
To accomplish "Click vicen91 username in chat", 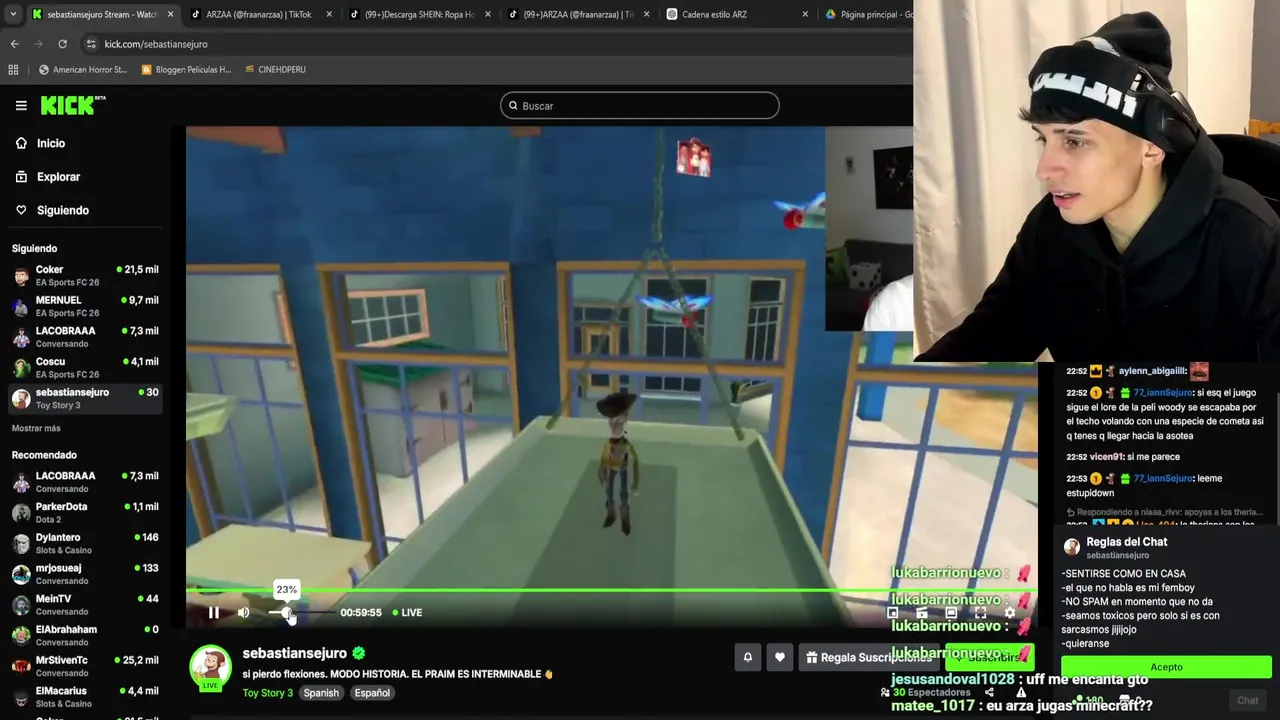I will (x=1108, y=457).
